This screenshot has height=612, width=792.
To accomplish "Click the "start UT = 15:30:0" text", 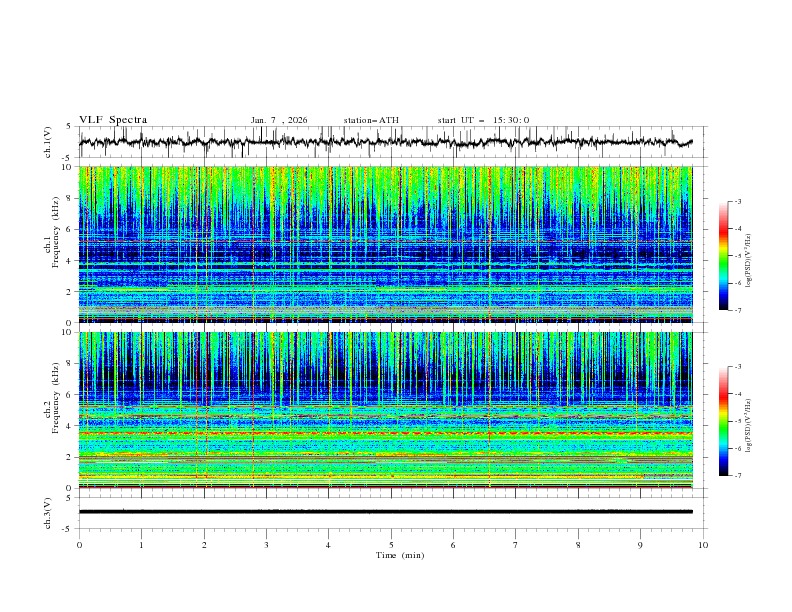I will point(483,120).
